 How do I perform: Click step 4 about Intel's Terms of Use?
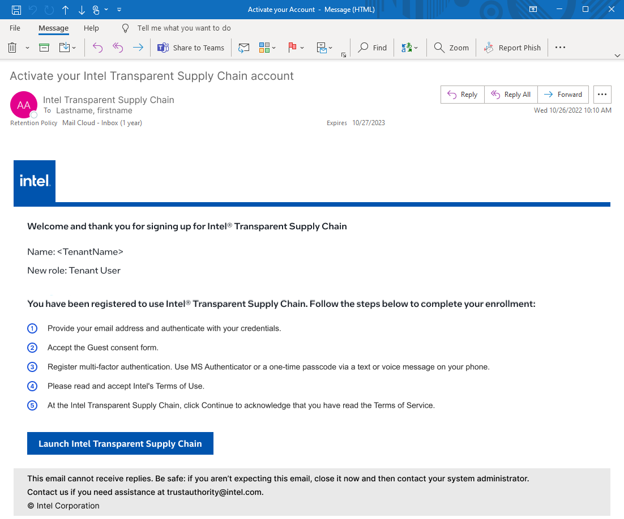pyautogui.click(x=126, y=386)
